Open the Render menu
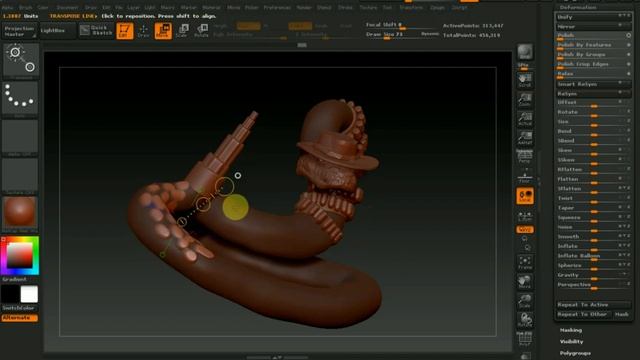640x360 pixels. click(304, 7)
